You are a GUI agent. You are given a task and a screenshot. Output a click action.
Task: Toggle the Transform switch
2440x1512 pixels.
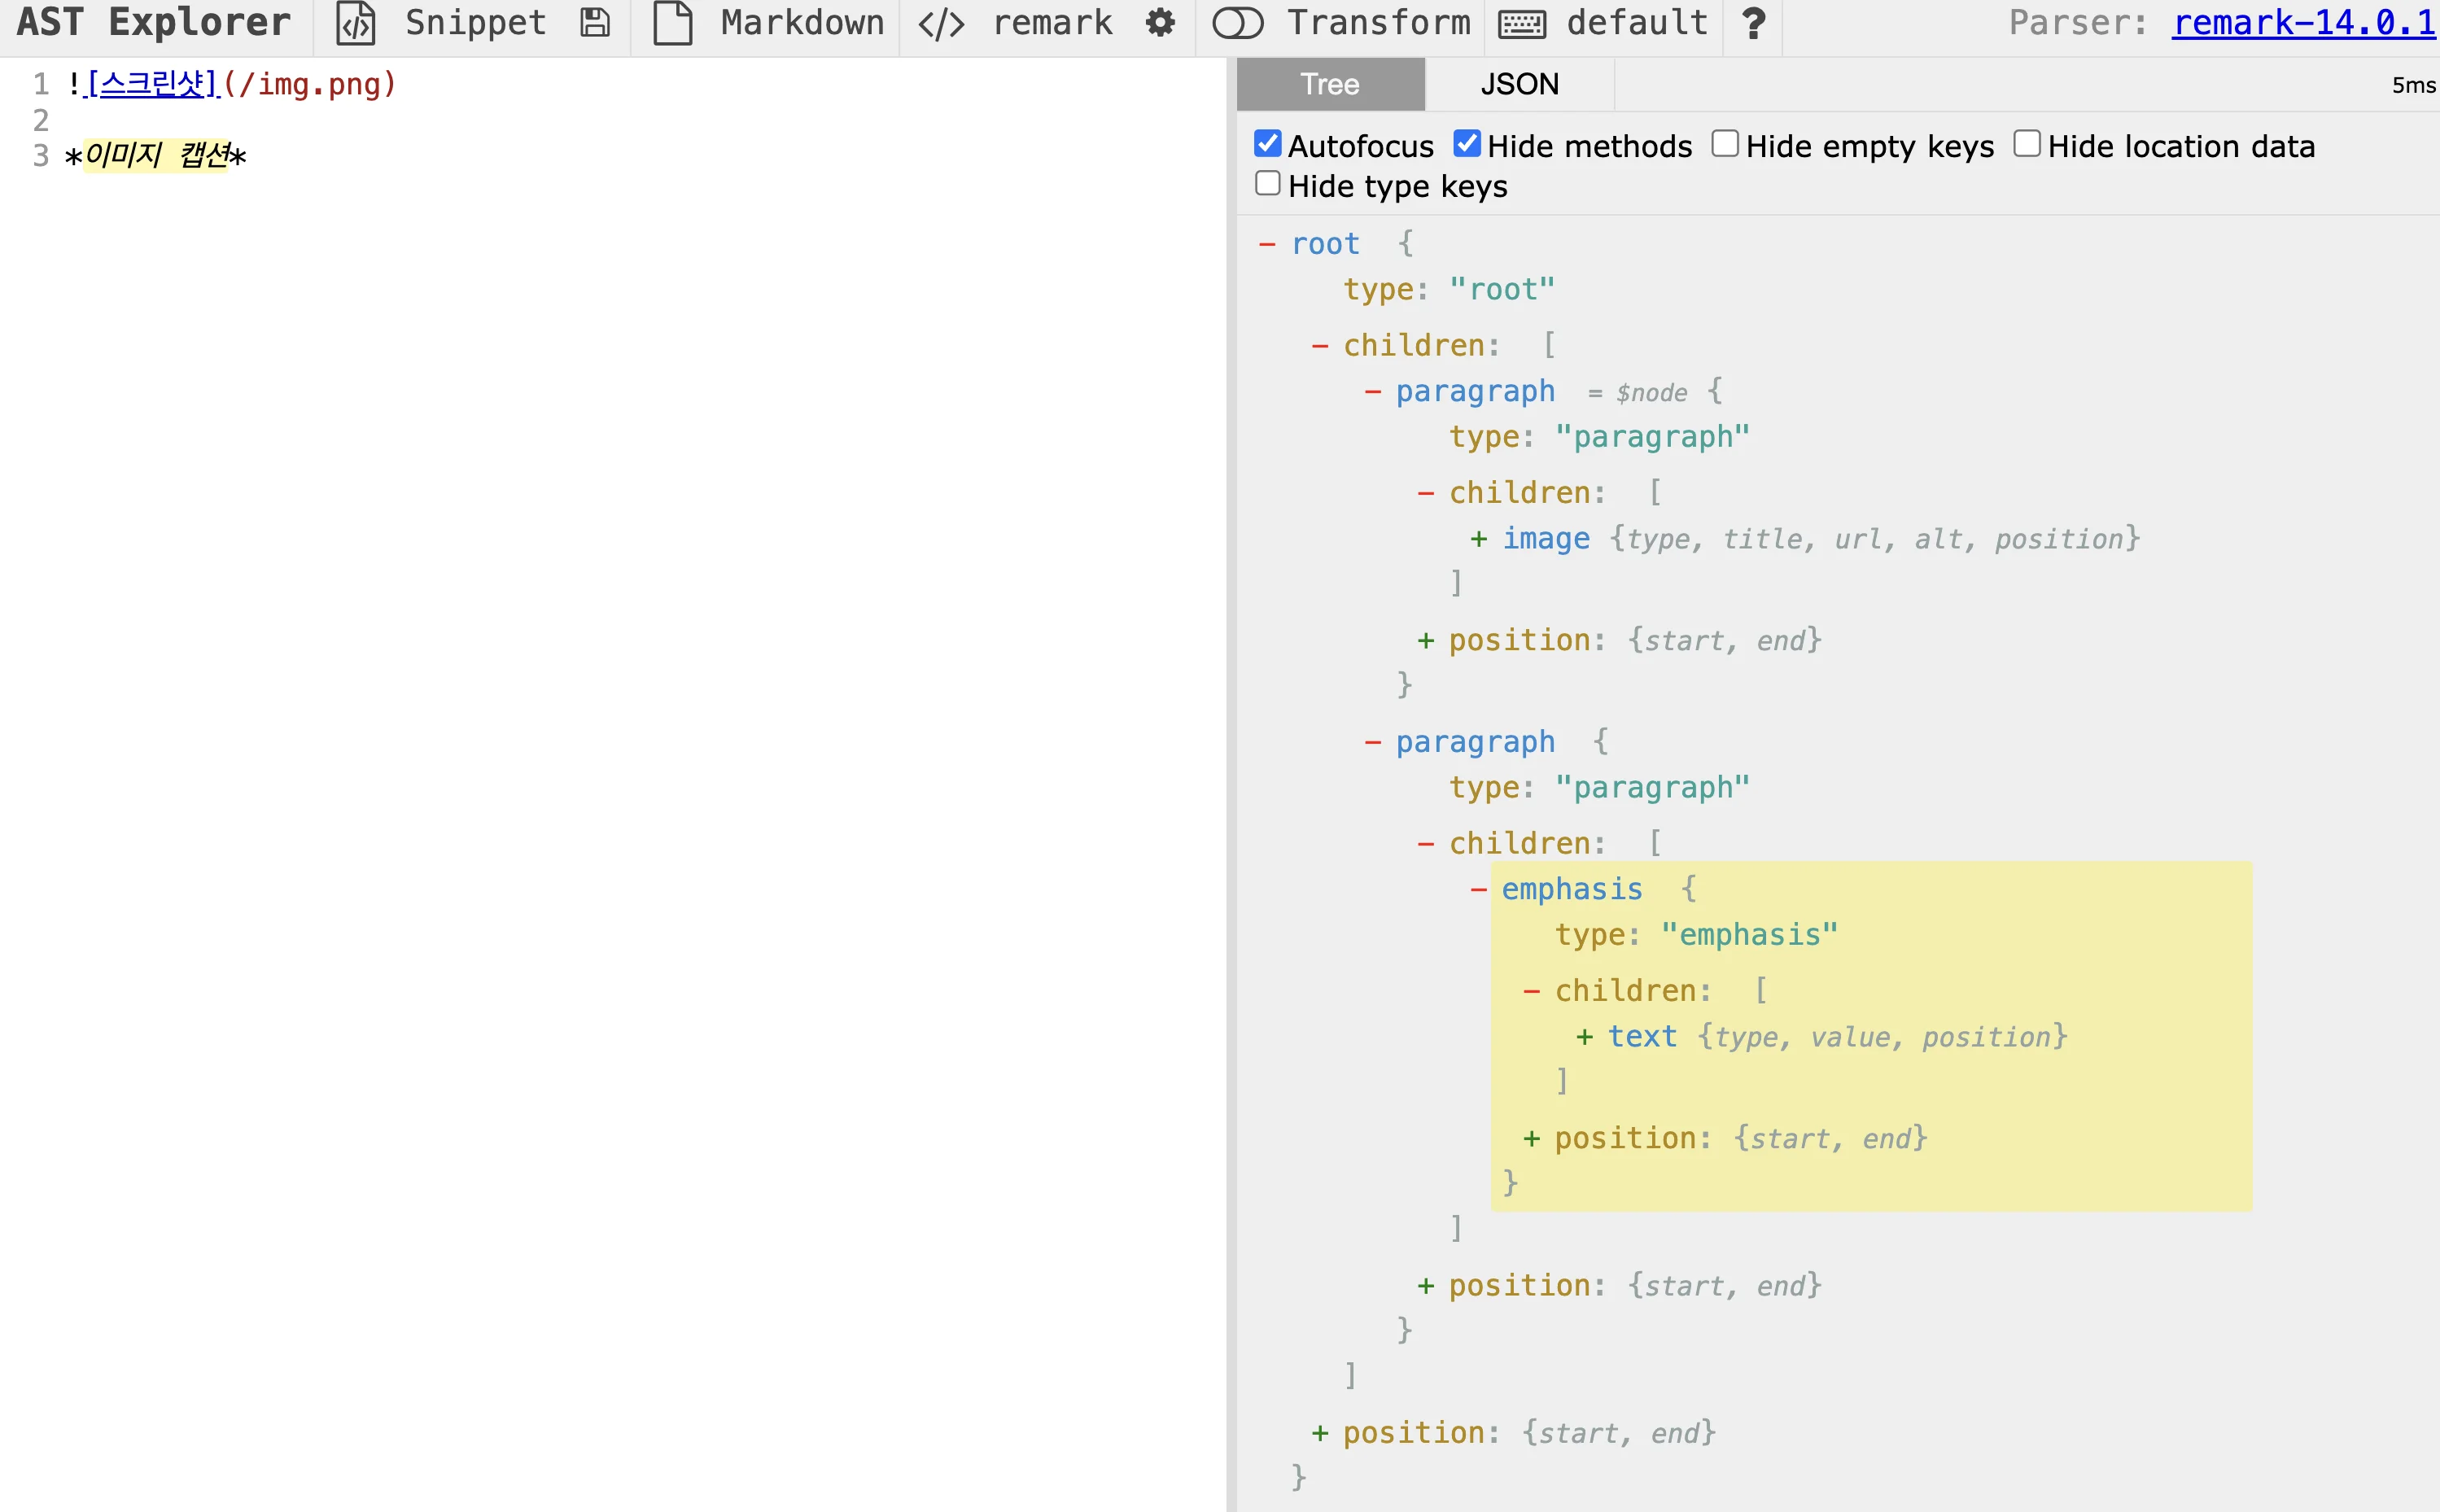pos(1238,23)
